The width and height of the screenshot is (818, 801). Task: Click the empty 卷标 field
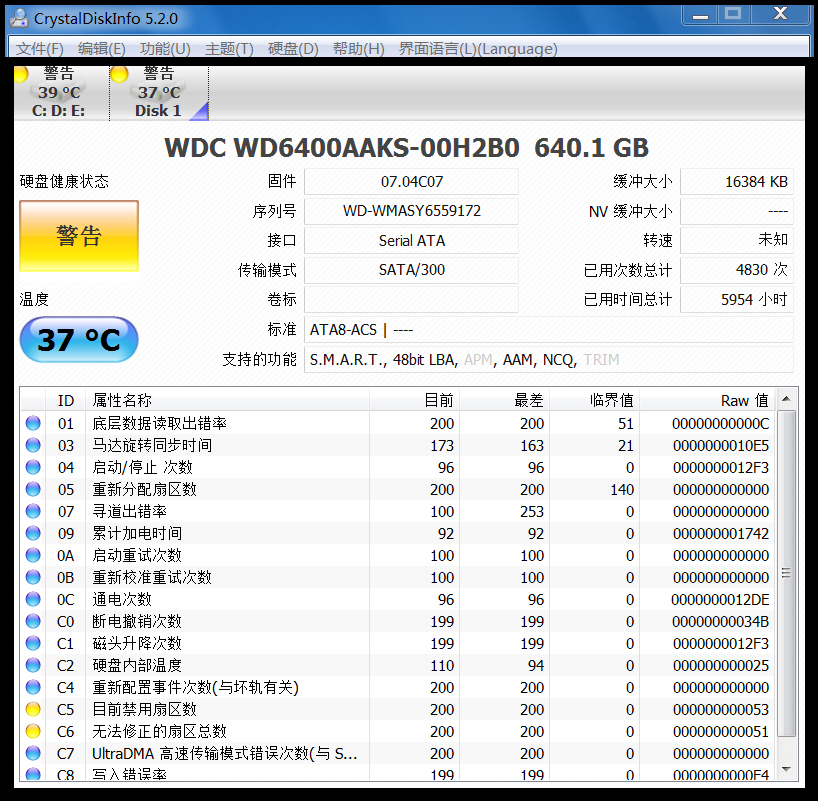pos(412,300)
